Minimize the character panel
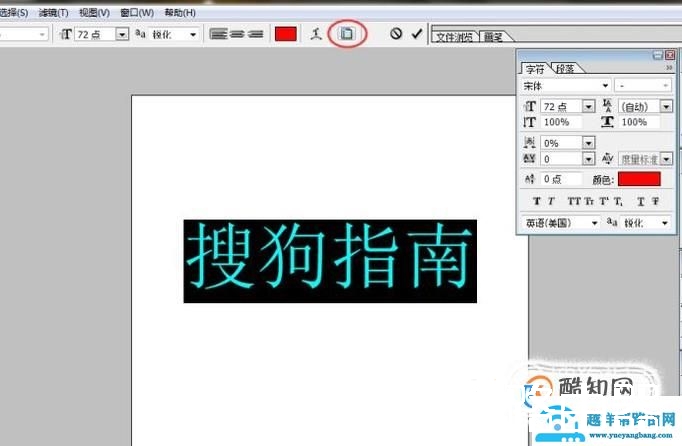Viewport: 682px width, 446px height. click(658, 55)
